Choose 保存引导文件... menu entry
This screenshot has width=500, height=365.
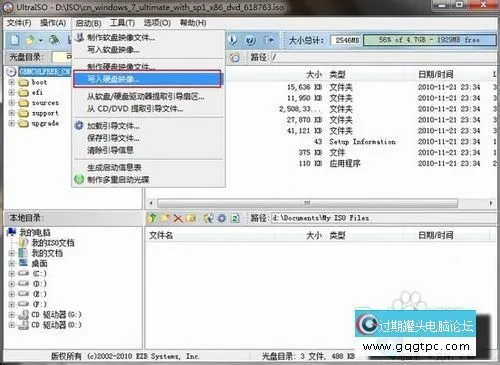[x=148, y=138]
